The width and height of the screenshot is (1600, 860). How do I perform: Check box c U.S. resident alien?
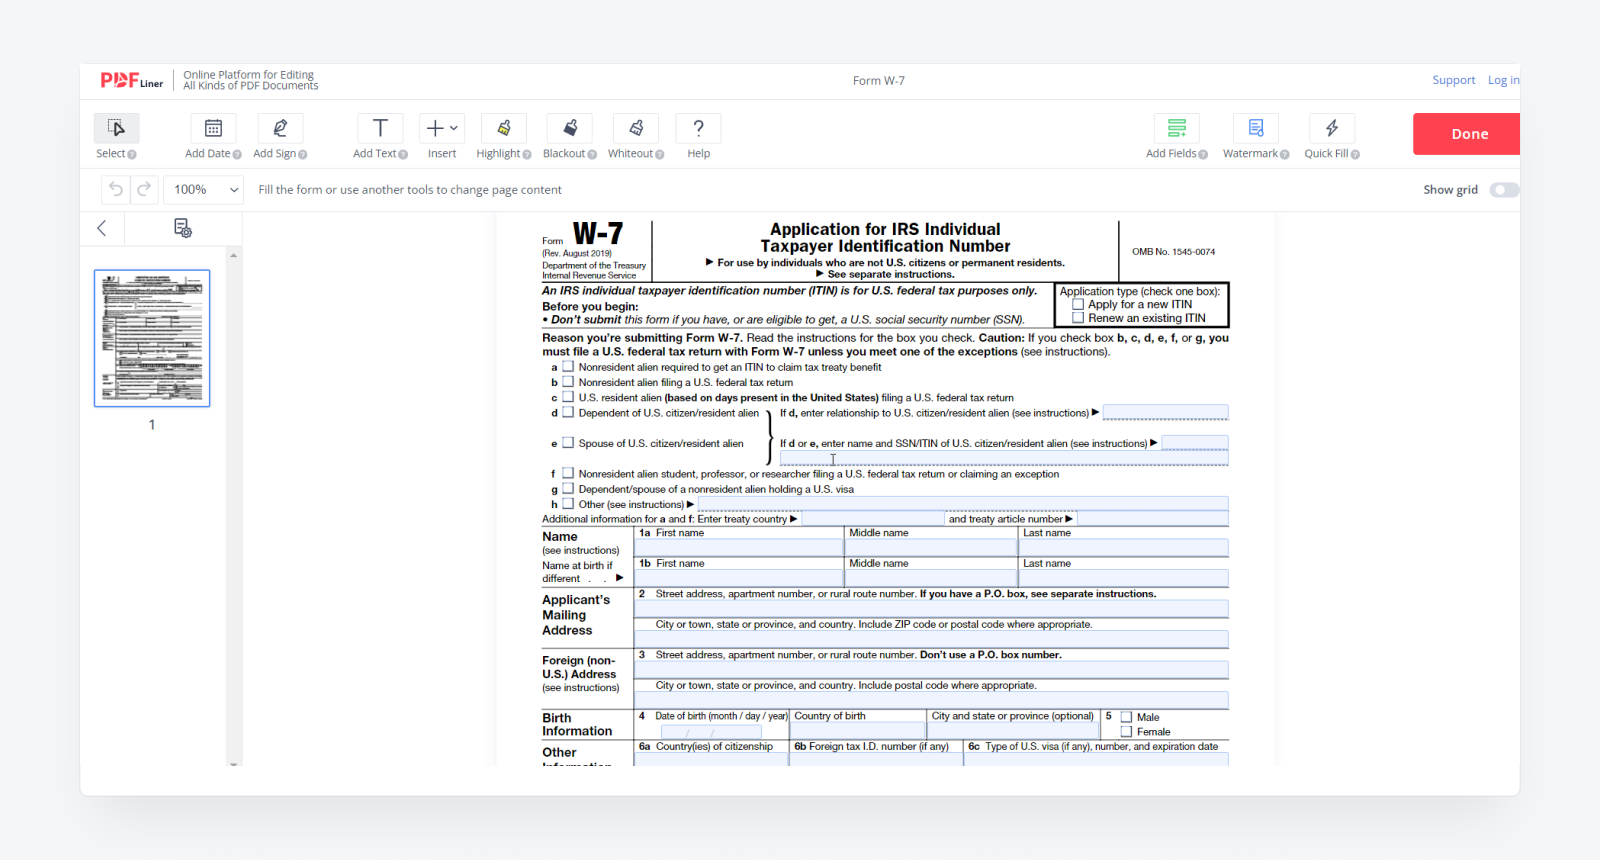pos(568,397)
